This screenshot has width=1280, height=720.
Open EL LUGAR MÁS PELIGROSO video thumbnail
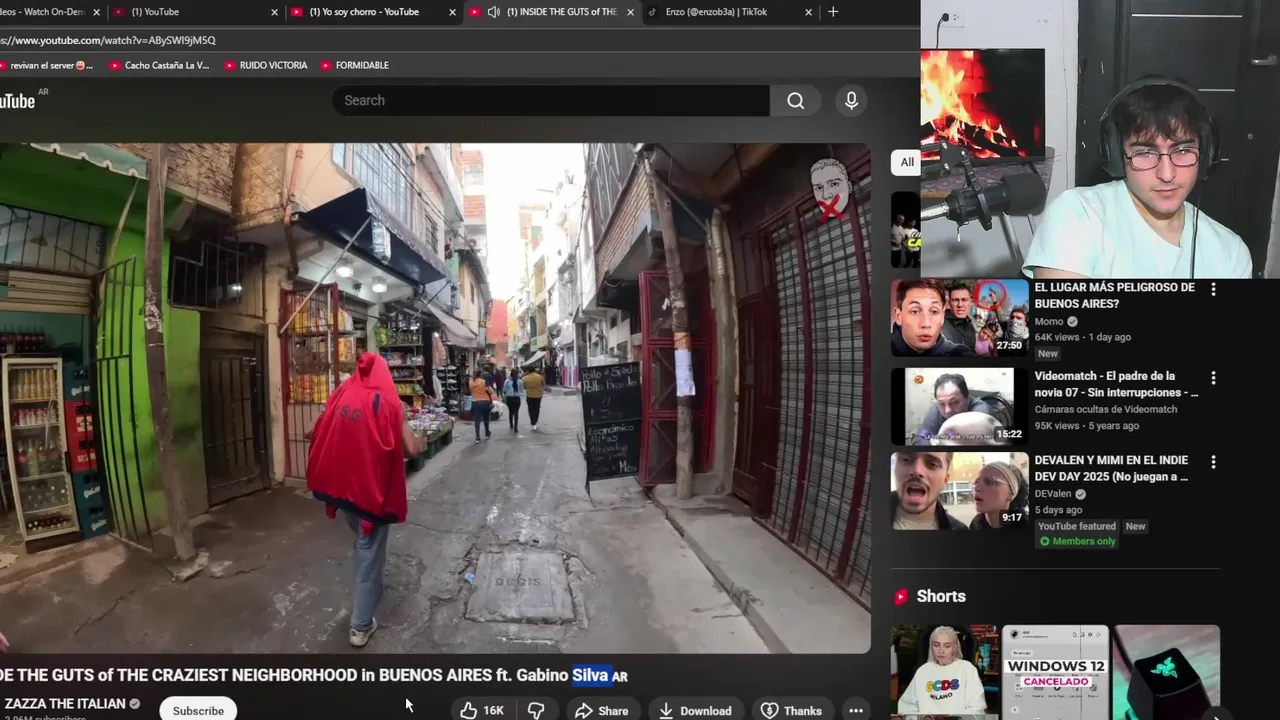pyautogui.click(x=959, y=317)
